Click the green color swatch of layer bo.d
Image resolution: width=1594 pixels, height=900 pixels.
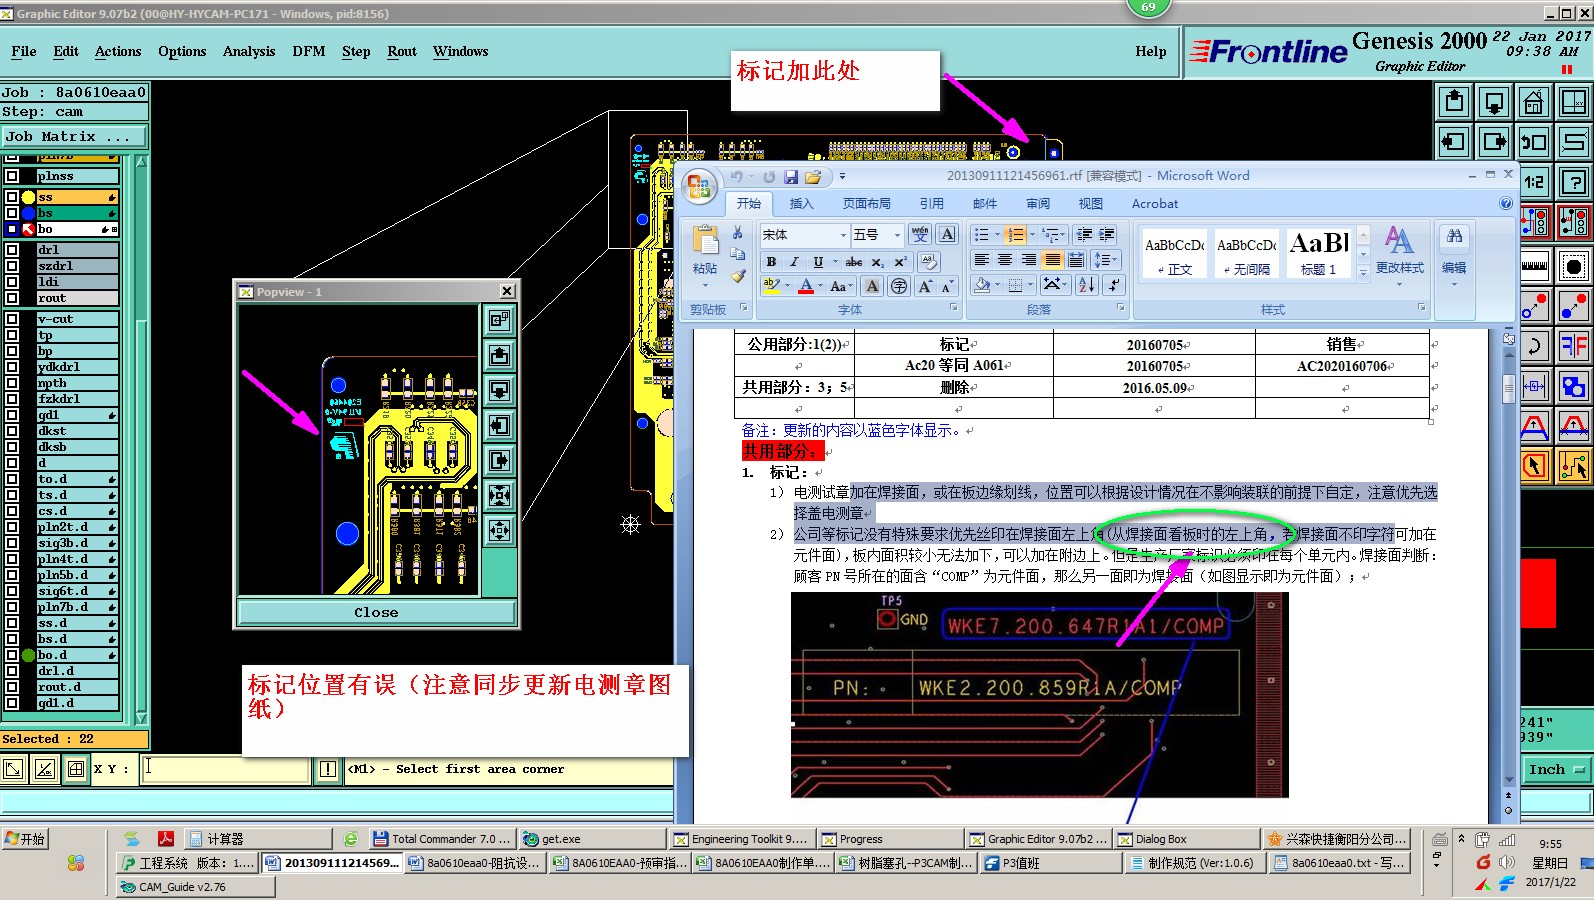28,655
